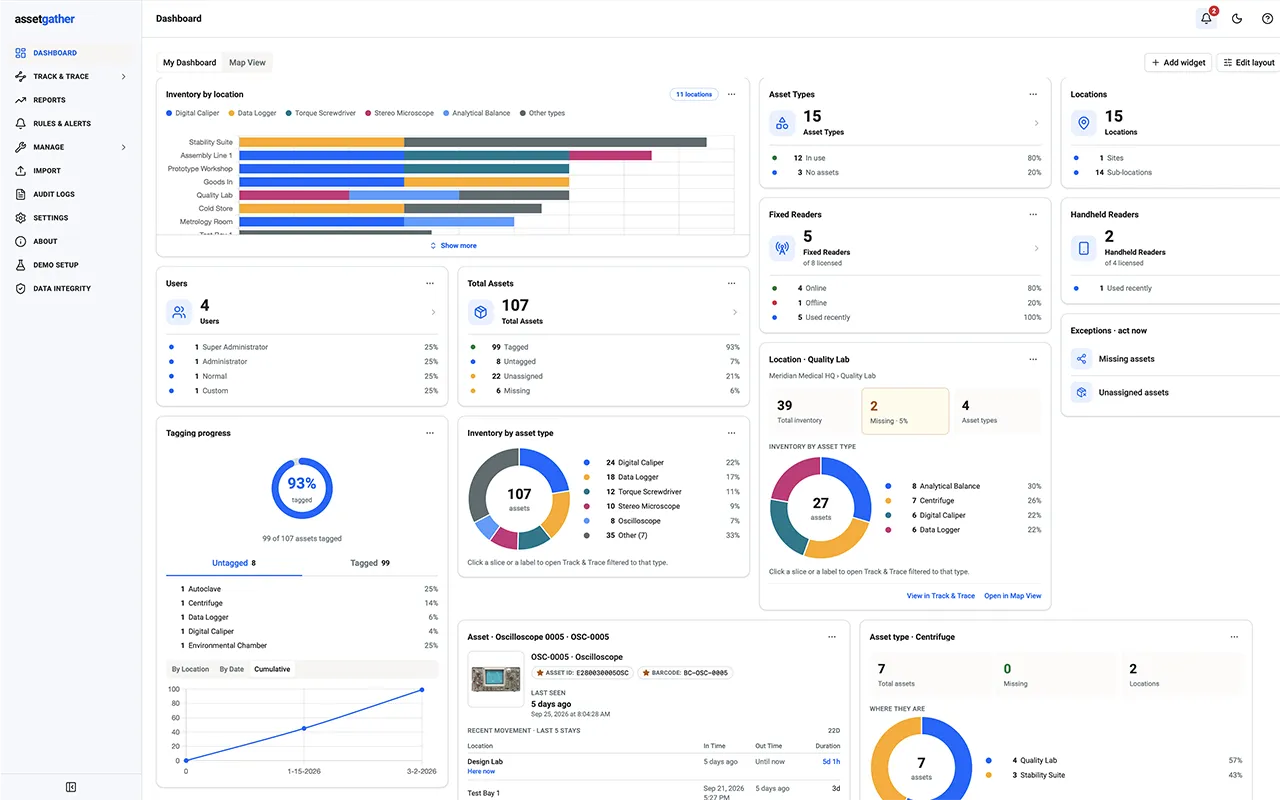The image size is (1280, 800).
Task: Open Reports in sidebar
Action: click(x=70, y=100)
